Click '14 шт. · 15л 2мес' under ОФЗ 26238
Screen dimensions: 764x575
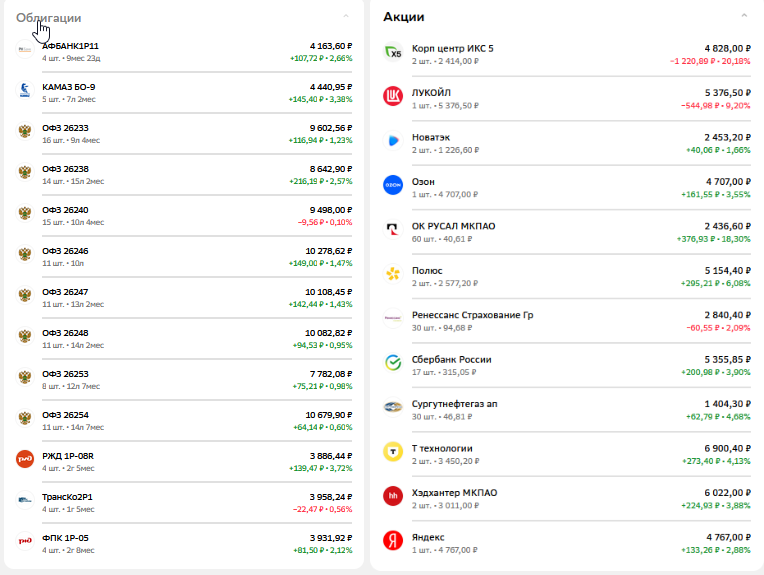[x=73, y=181]
